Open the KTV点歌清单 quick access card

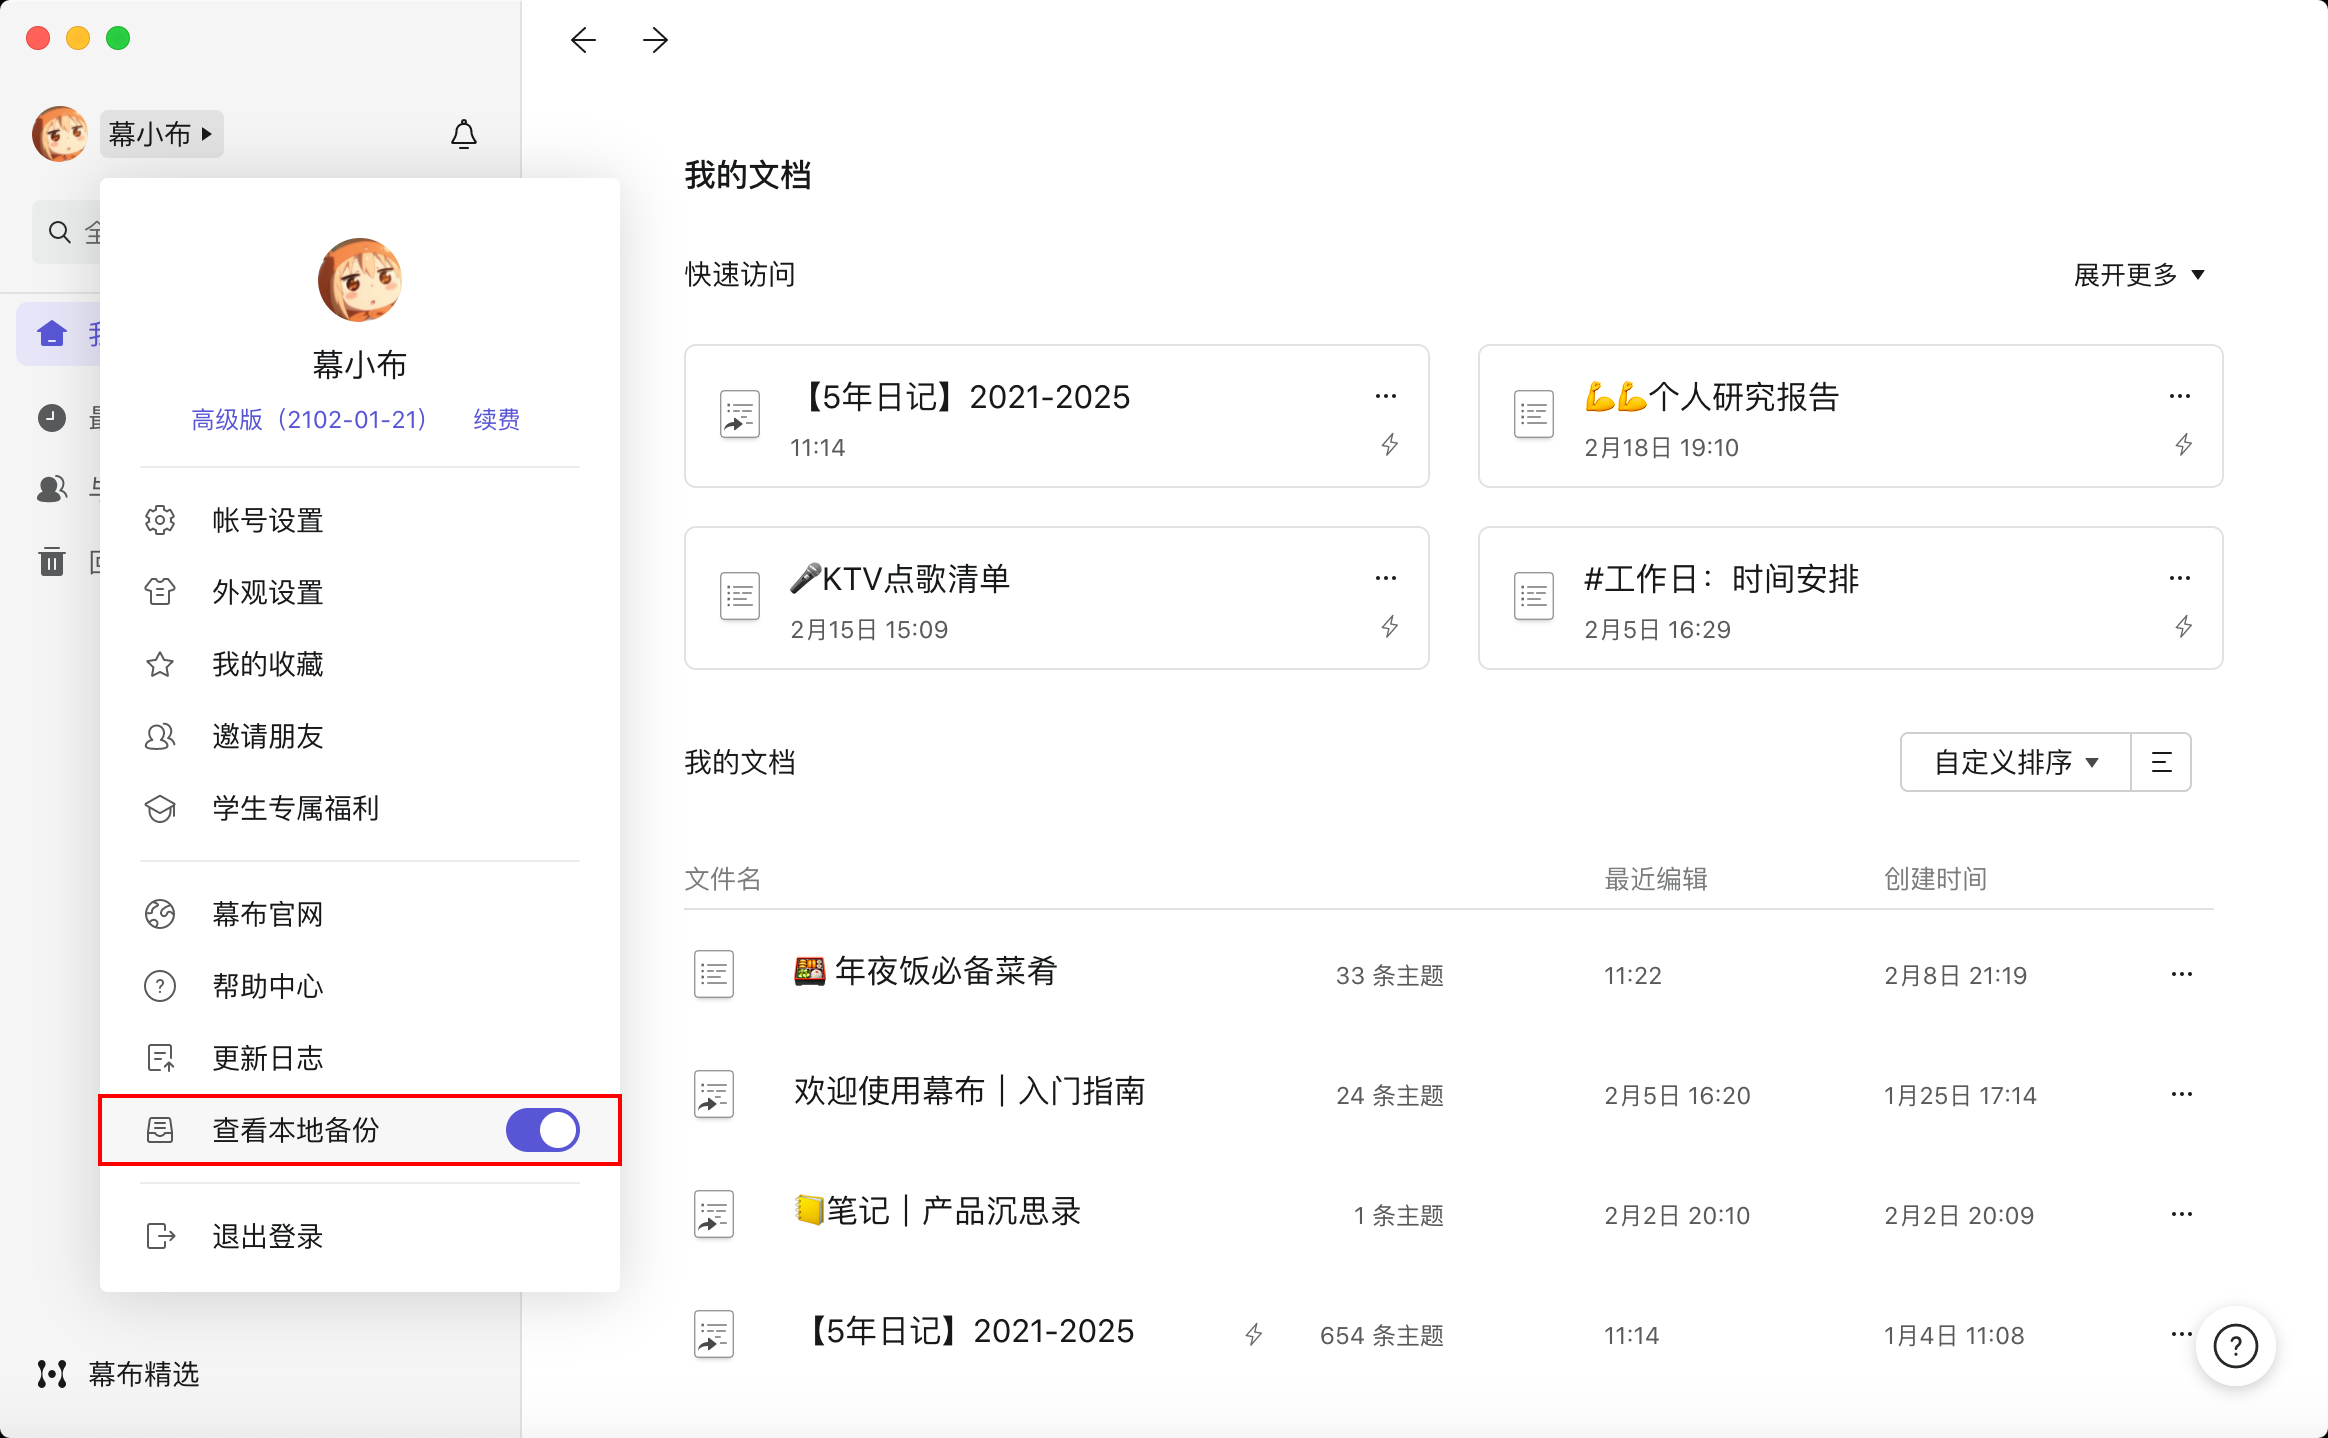1057,598
